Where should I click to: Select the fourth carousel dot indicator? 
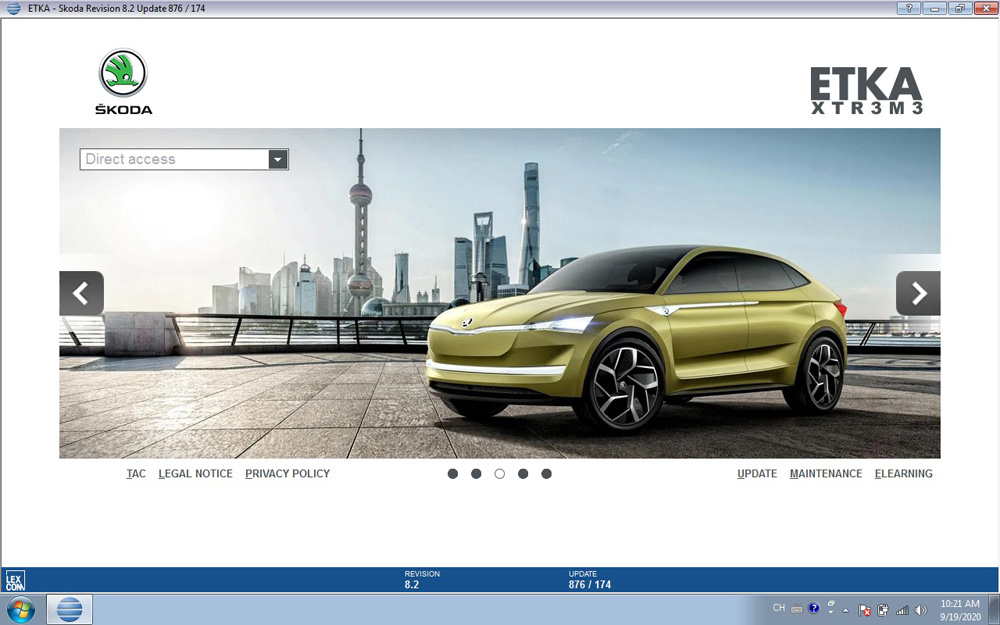(x=523, y=474)
